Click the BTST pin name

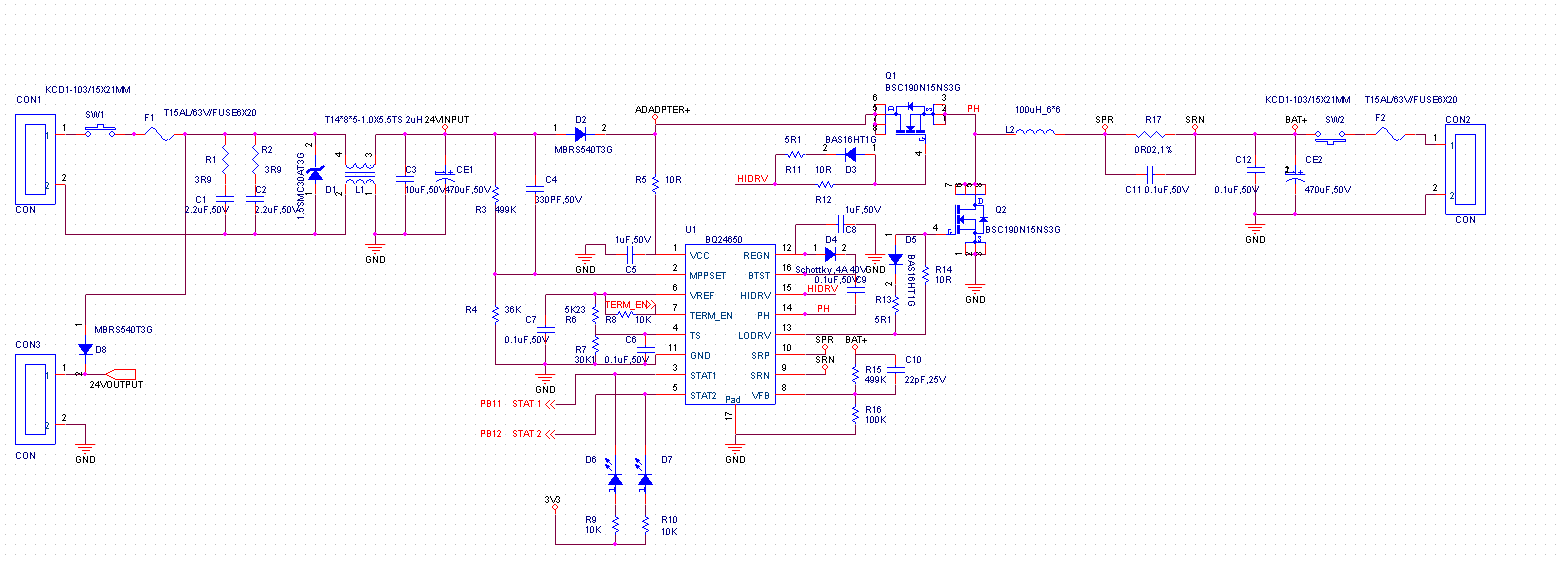759,275
